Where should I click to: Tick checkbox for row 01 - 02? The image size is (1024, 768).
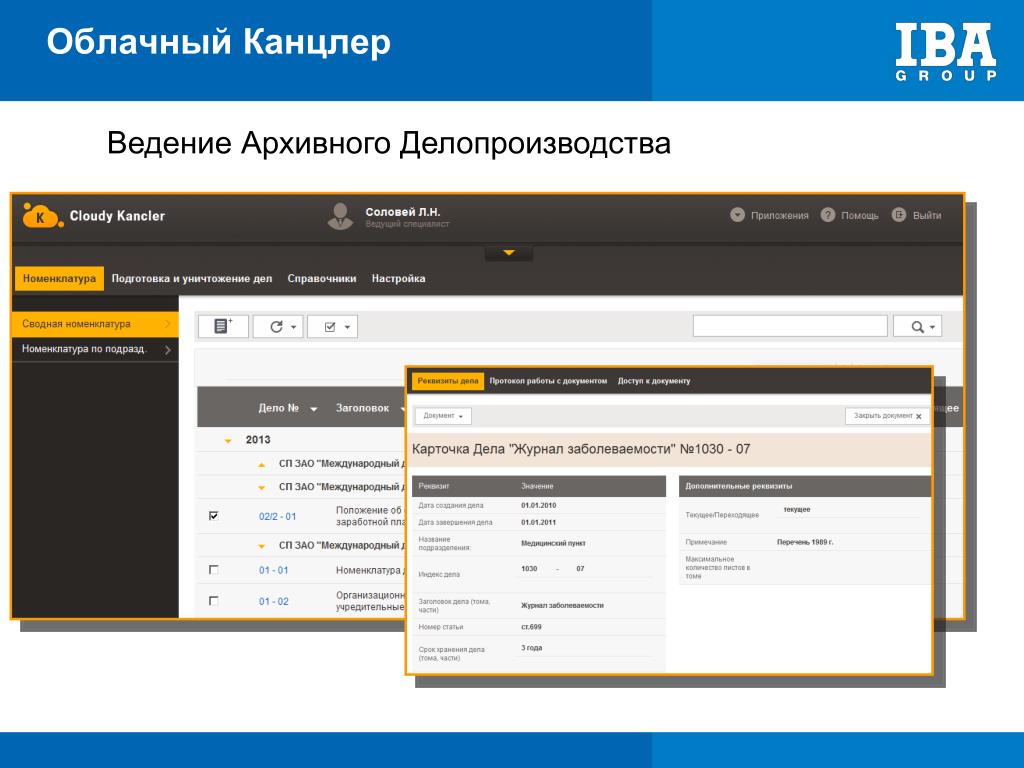[214, 600]
